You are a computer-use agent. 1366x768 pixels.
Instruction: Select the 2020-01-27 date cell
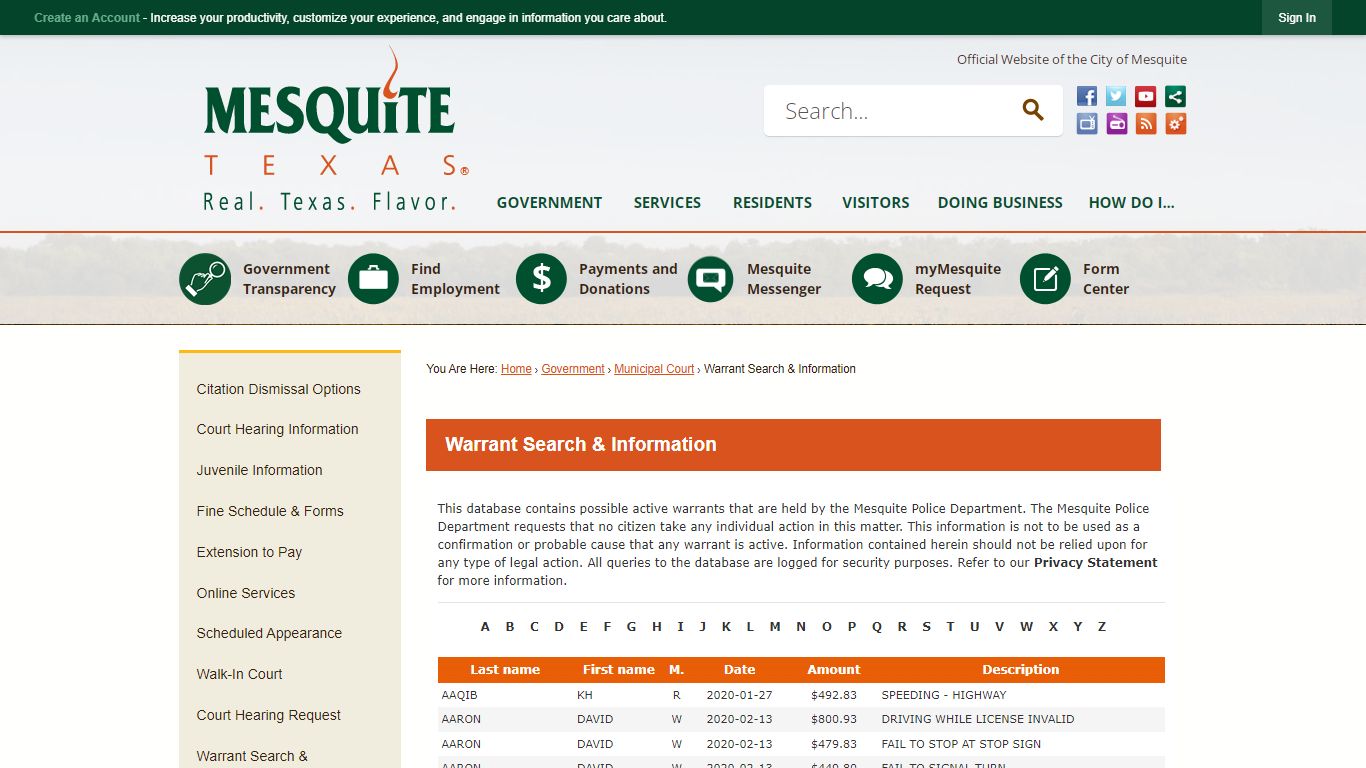739,695
